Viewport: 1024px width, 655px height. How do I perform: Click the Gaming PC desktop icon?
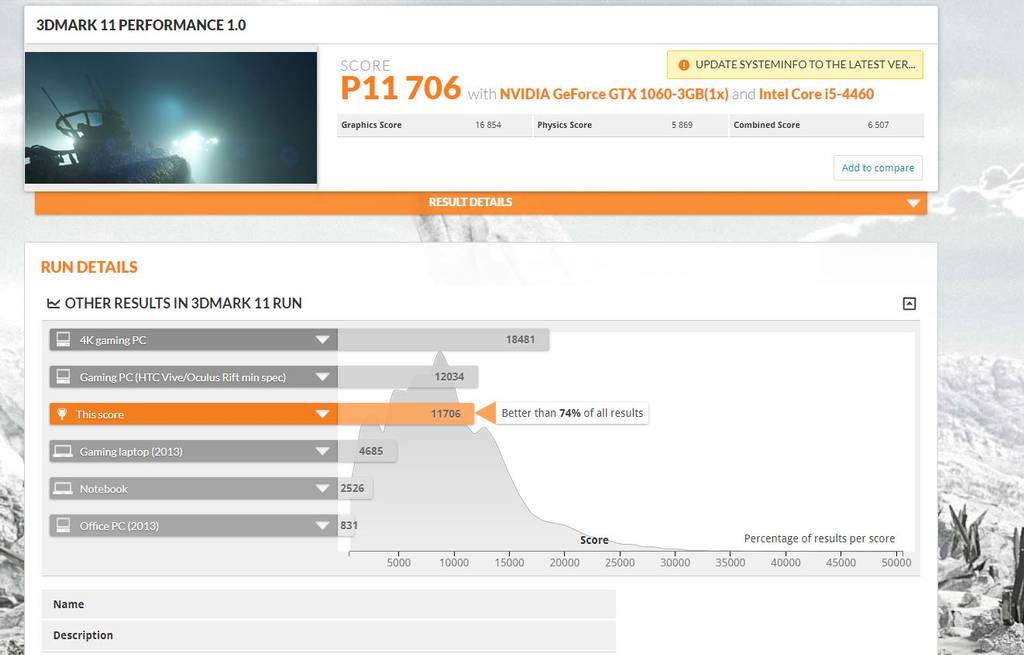click(x=63, y=377)
